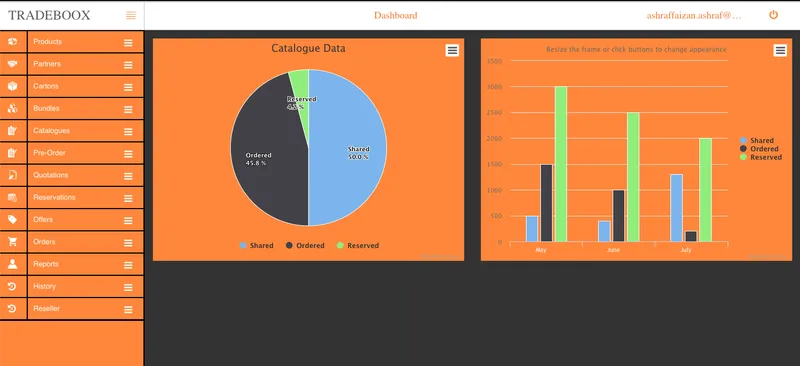
Task: Click the green Reserved bar for July
Action: 705,190
